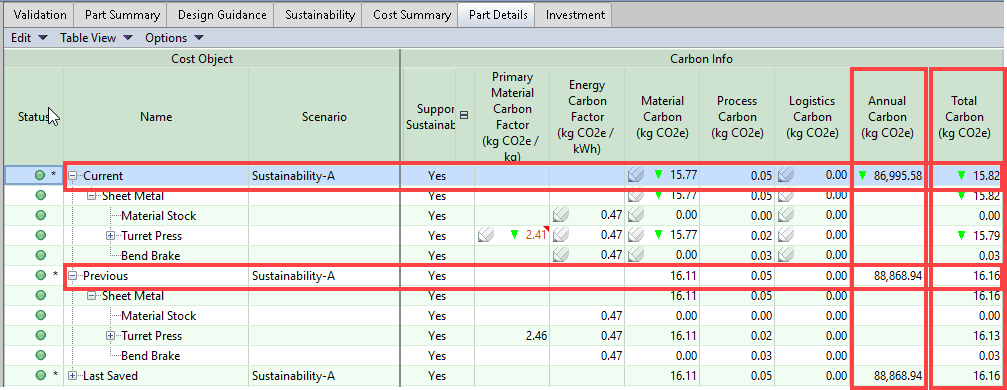The width and height of the screenshot is (1007, 390).
Task: Collapse the Current scenario tree node
Action: pyautogui.click(x=73, y=175)
